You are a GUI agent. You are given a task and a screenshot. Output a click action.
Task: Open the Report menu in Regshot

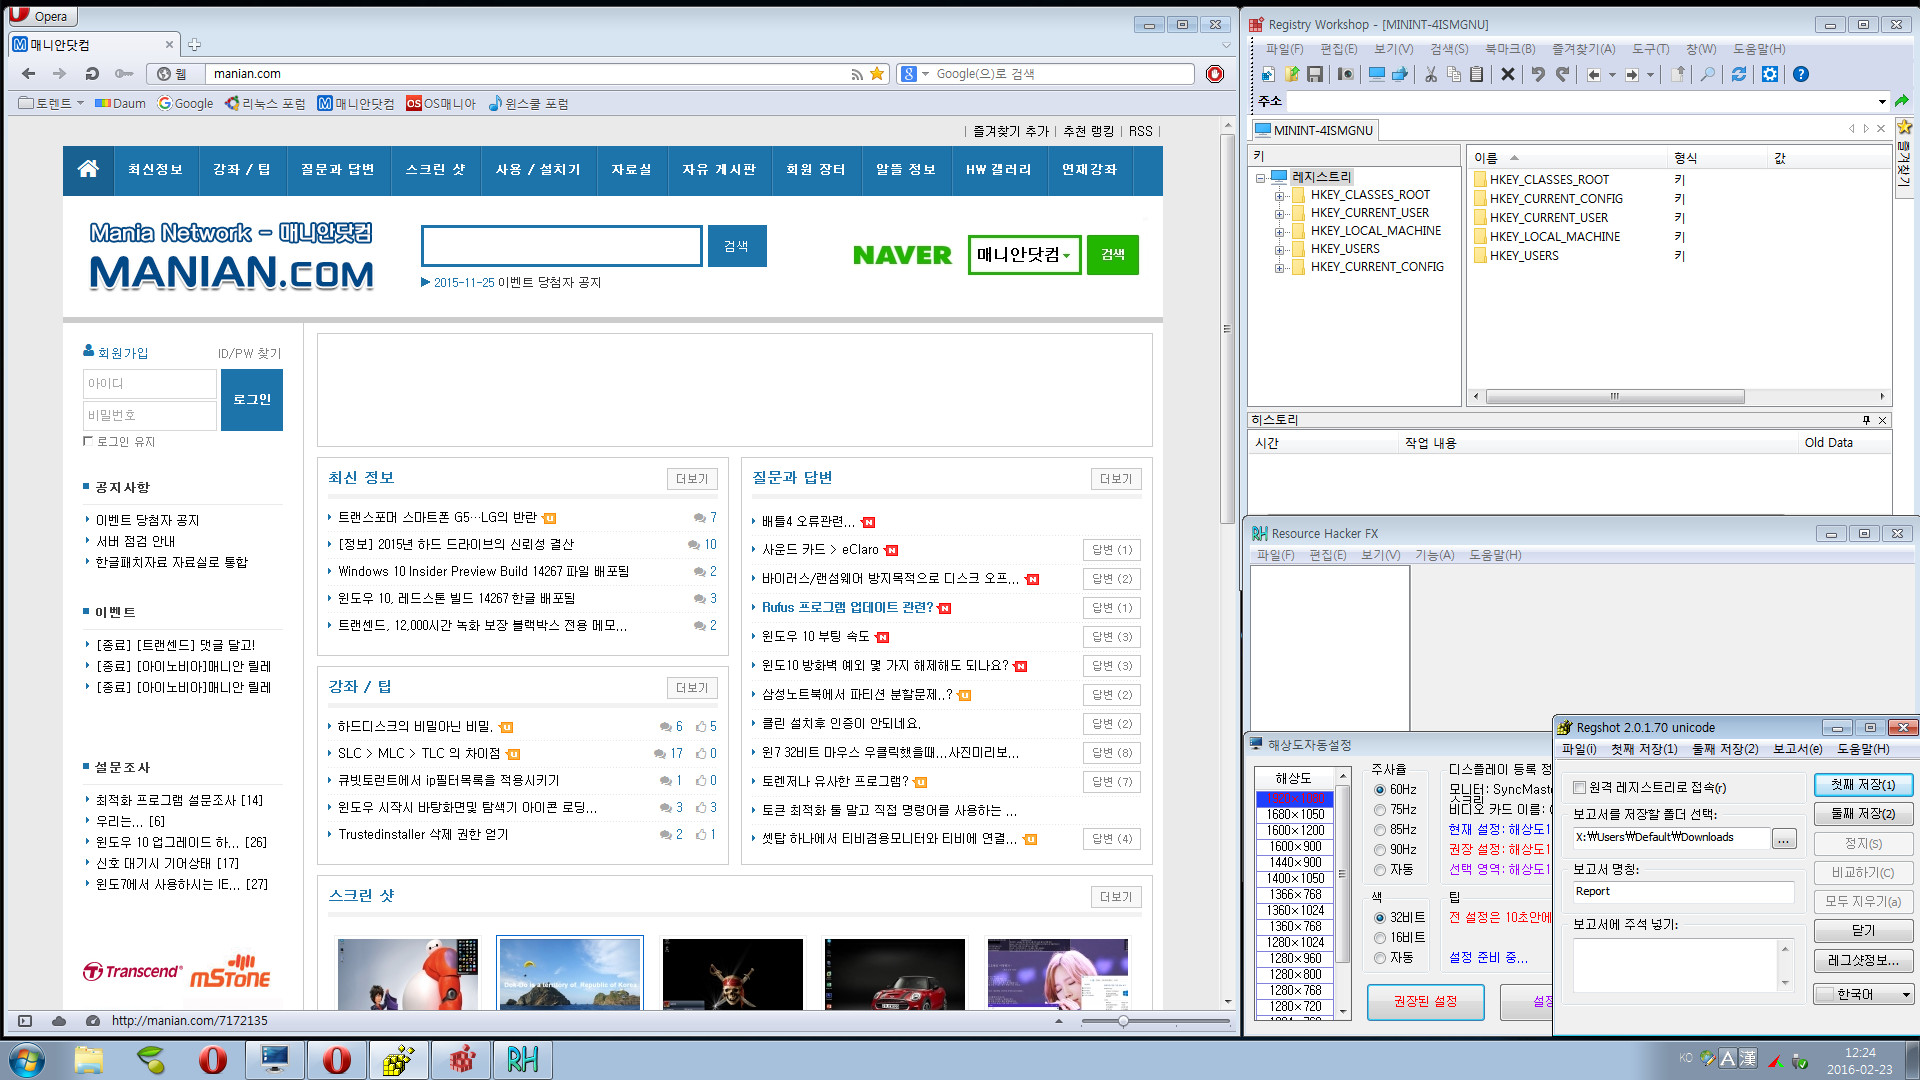1797,749
